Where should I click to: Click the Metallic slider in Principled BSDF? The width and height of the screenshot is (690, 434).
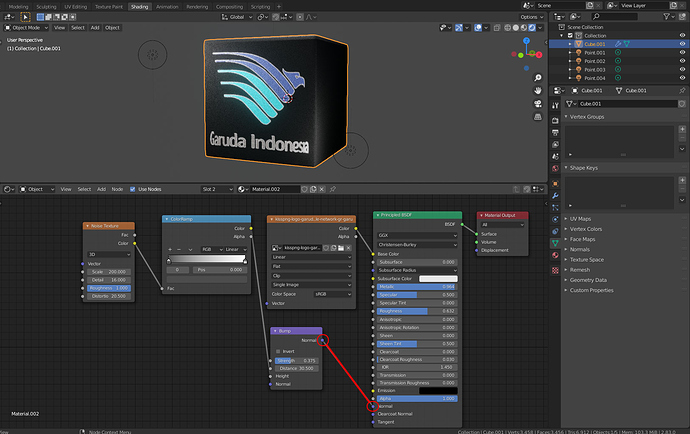(417, 287)
